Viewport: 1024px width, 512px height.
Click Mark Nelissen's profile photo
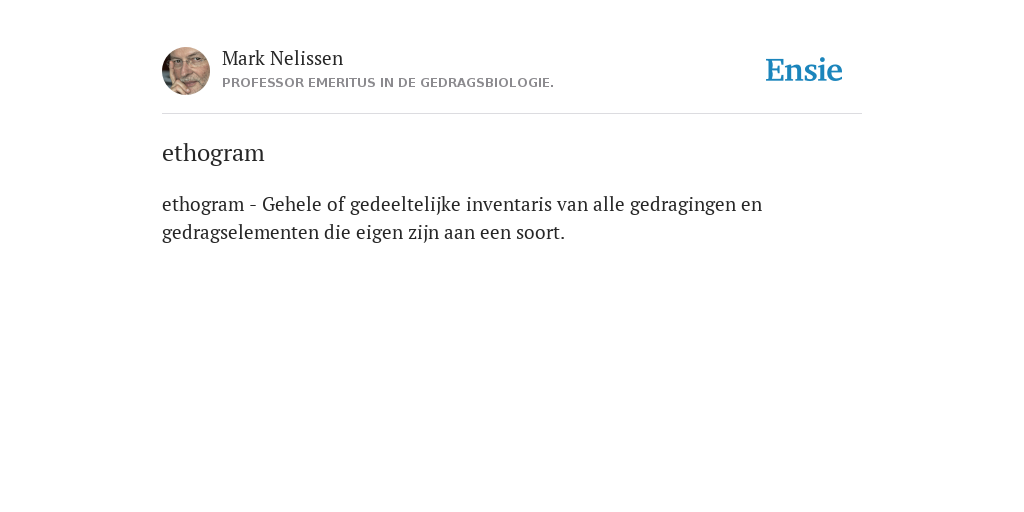[186, 71]
